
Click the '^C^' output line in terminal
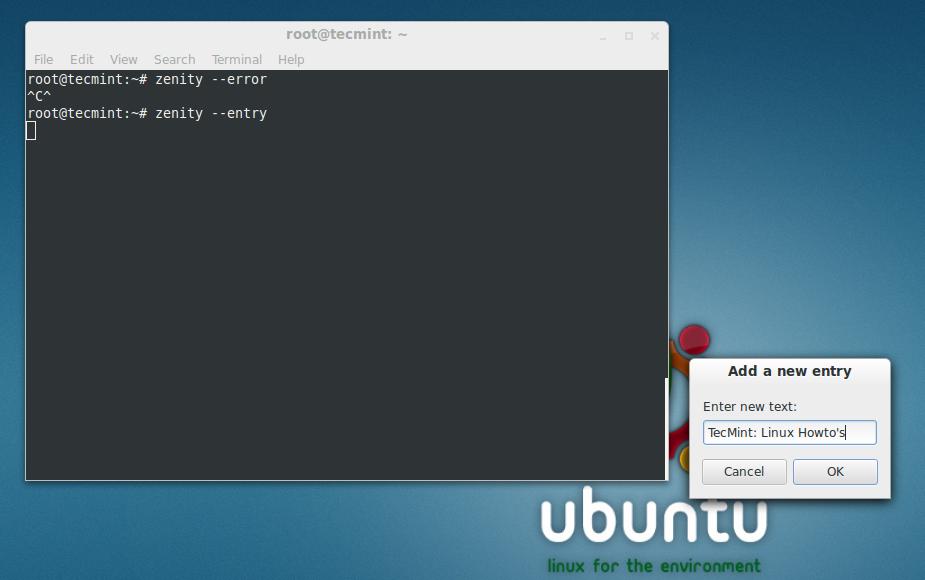pos(39,96)
